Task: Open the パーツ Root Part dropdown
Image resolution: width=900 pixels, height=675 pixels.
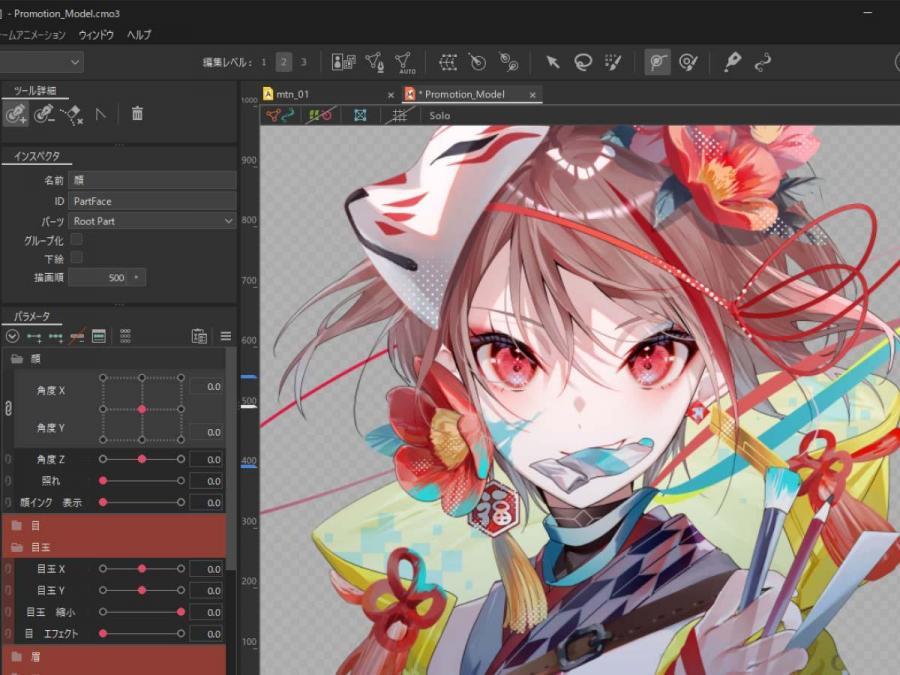Action: coord(152,221)
